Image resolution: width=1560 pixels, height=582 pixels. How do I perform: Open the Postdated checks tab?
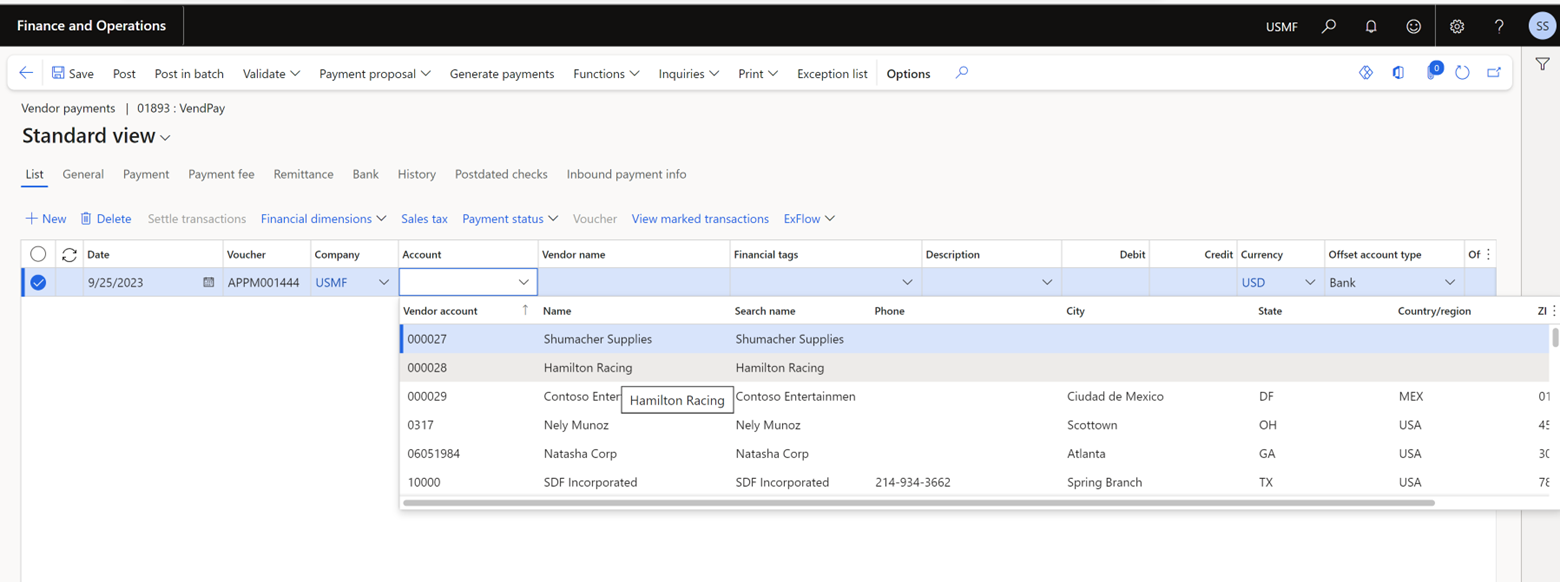click(x=501, y=174)
